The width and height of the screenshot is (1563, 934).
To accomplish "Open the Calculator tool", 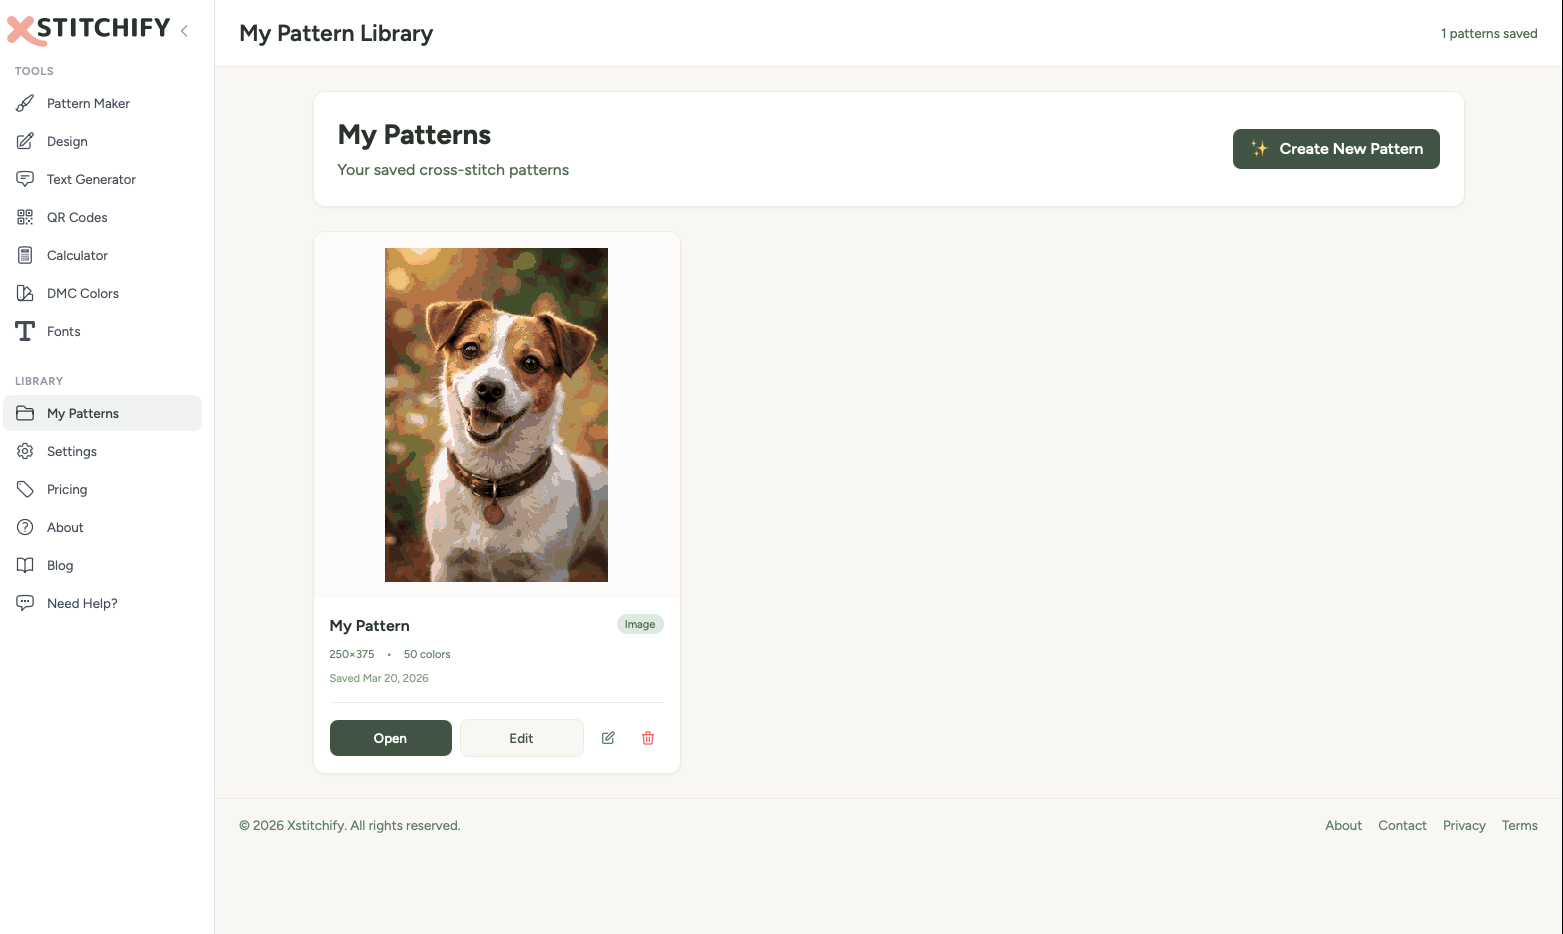I will (x=77, y=255).
